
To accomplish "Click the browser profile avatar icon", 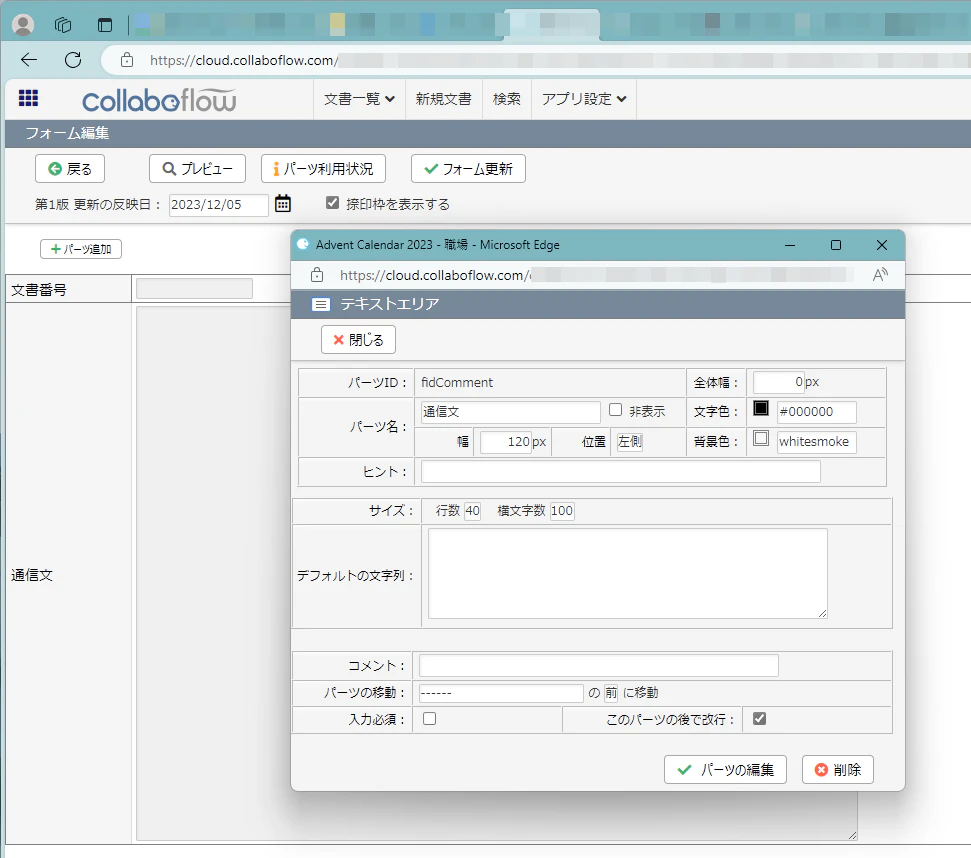I will (x=23, y=25).
